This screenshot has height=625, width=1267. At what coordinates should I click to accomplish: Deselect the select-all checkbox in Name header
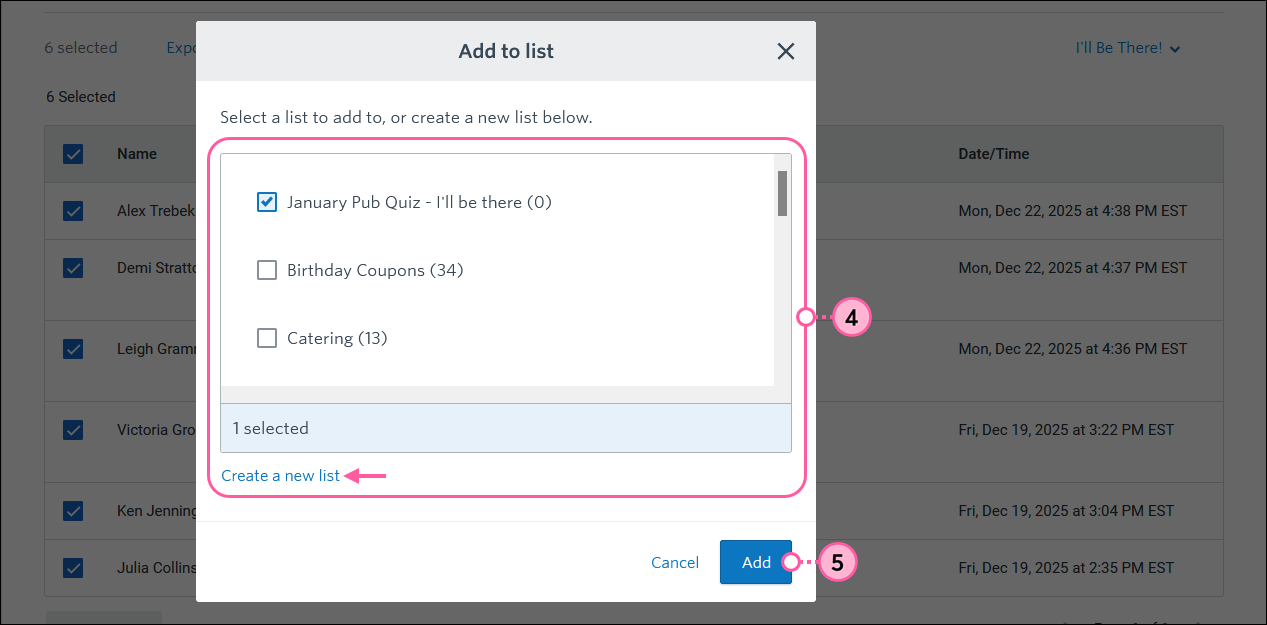[73, 153]
